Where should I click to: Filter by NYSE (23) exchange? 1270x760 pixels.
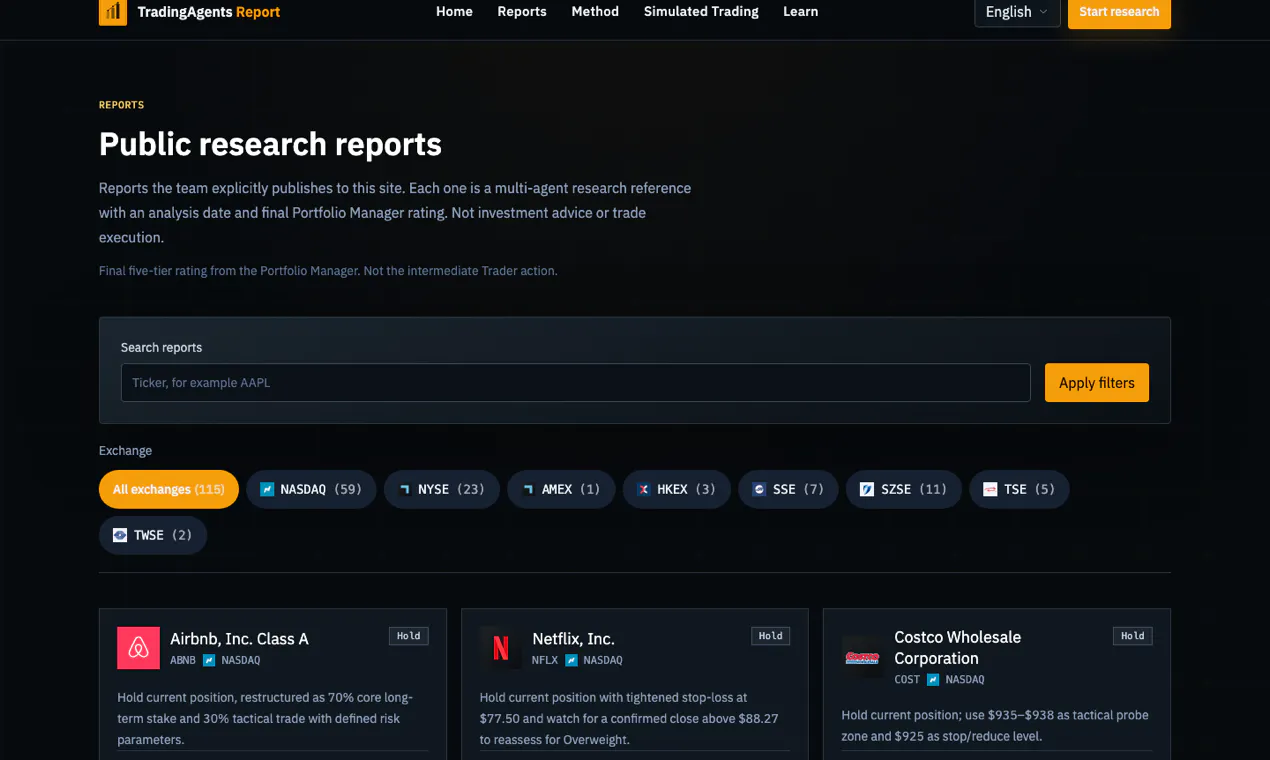click(441, 490)
